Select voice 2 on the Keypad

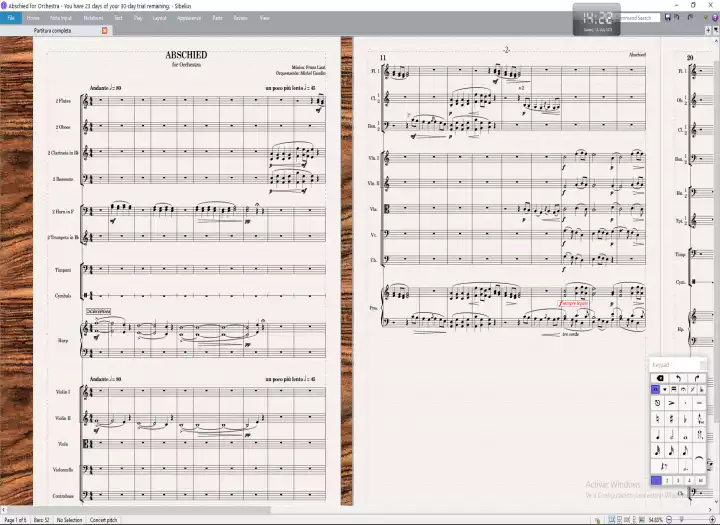point(668,480)
